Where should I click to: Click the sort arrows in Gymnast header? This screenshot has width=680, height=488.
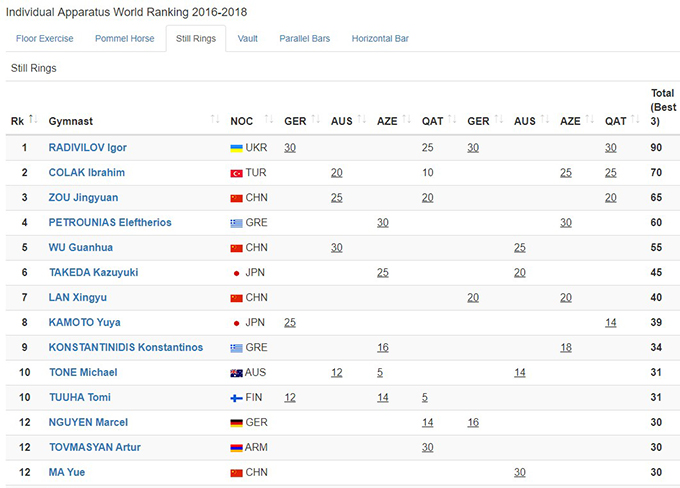coord(215,120)
